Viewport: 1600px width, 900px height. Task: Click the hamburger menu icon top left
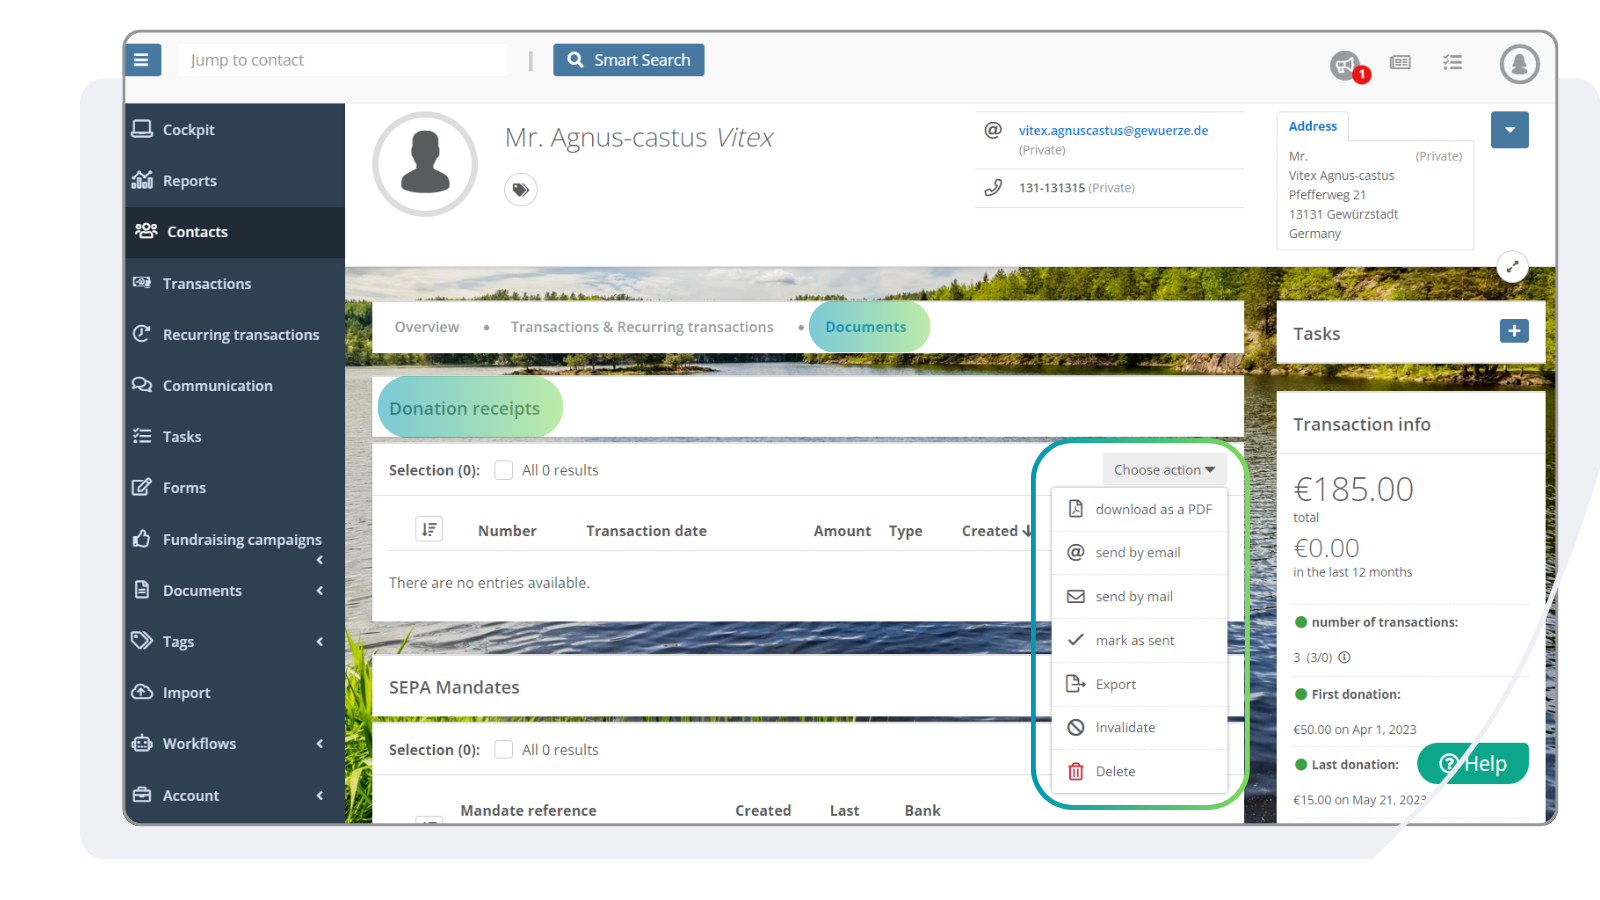[143, 59]
